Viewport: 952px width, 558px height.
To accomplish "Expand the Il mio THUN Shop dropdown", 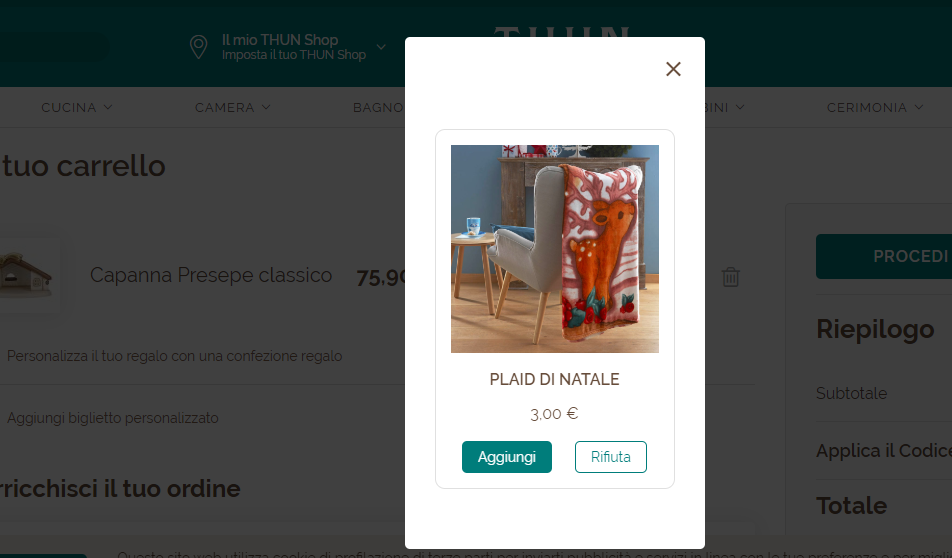I will pyautogui.click(x=381, y=47).
